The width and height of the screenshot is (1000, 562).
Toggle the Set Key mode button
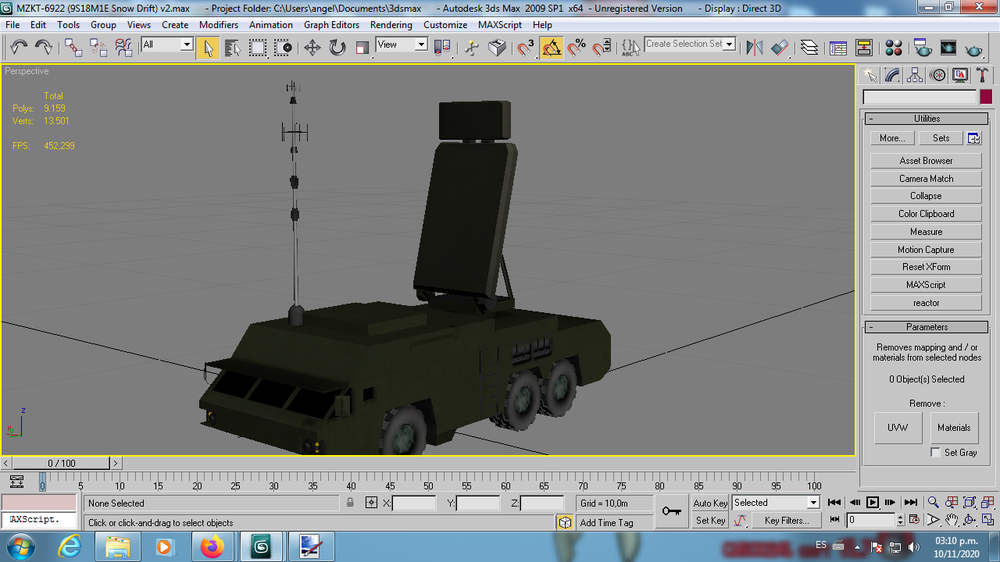click(x=710, y=521)
